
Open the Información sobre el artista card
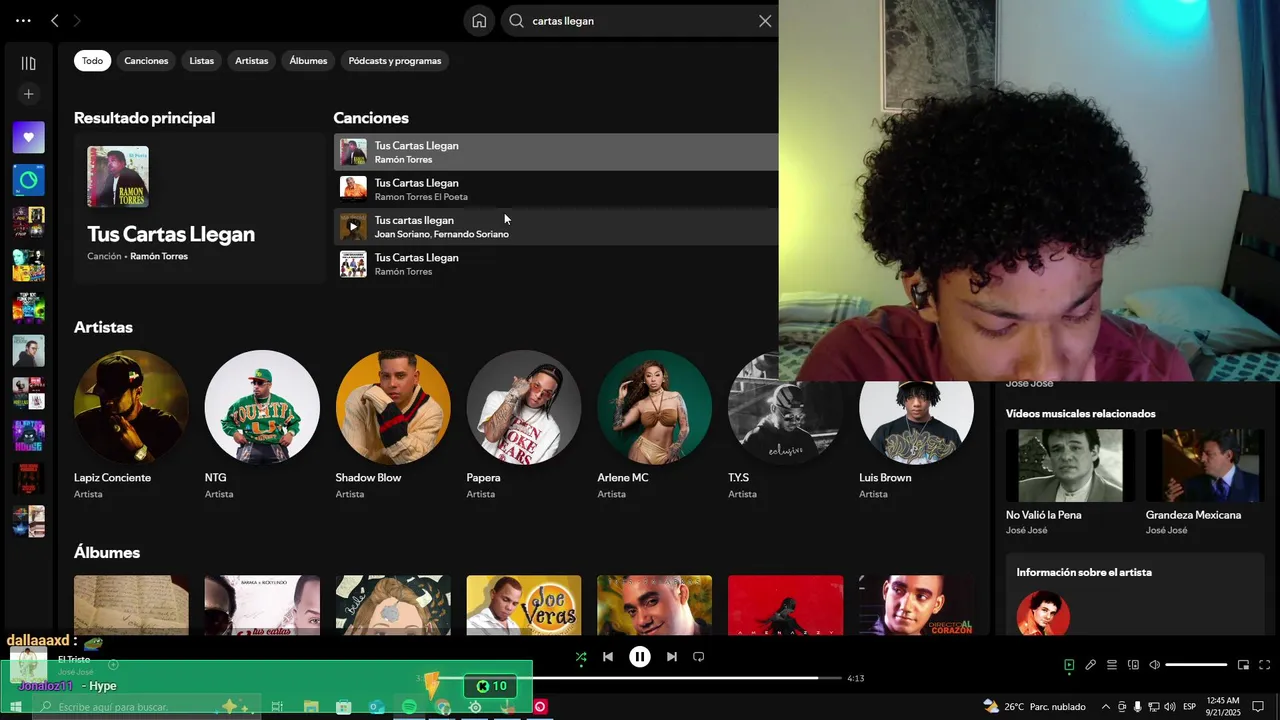[1135, 596]
